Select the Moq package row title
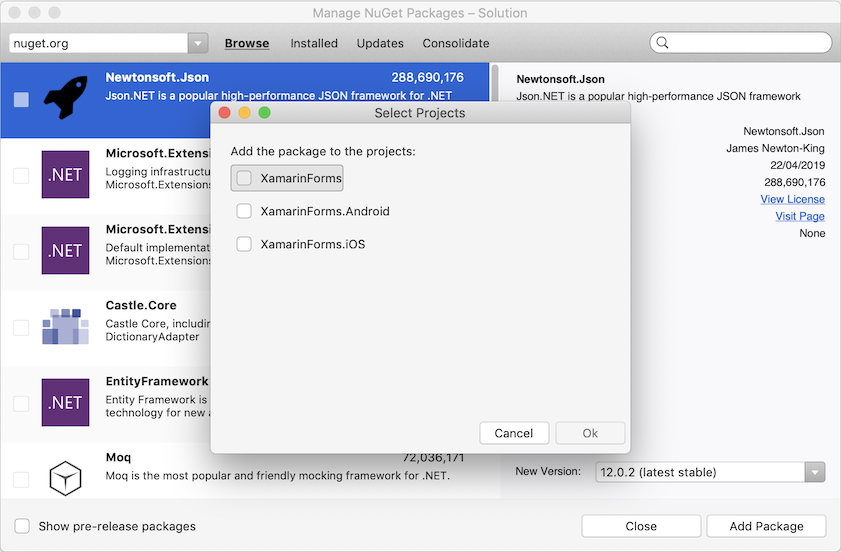The height and width of the screenshot is (552, 841). [x=118, y=457]
